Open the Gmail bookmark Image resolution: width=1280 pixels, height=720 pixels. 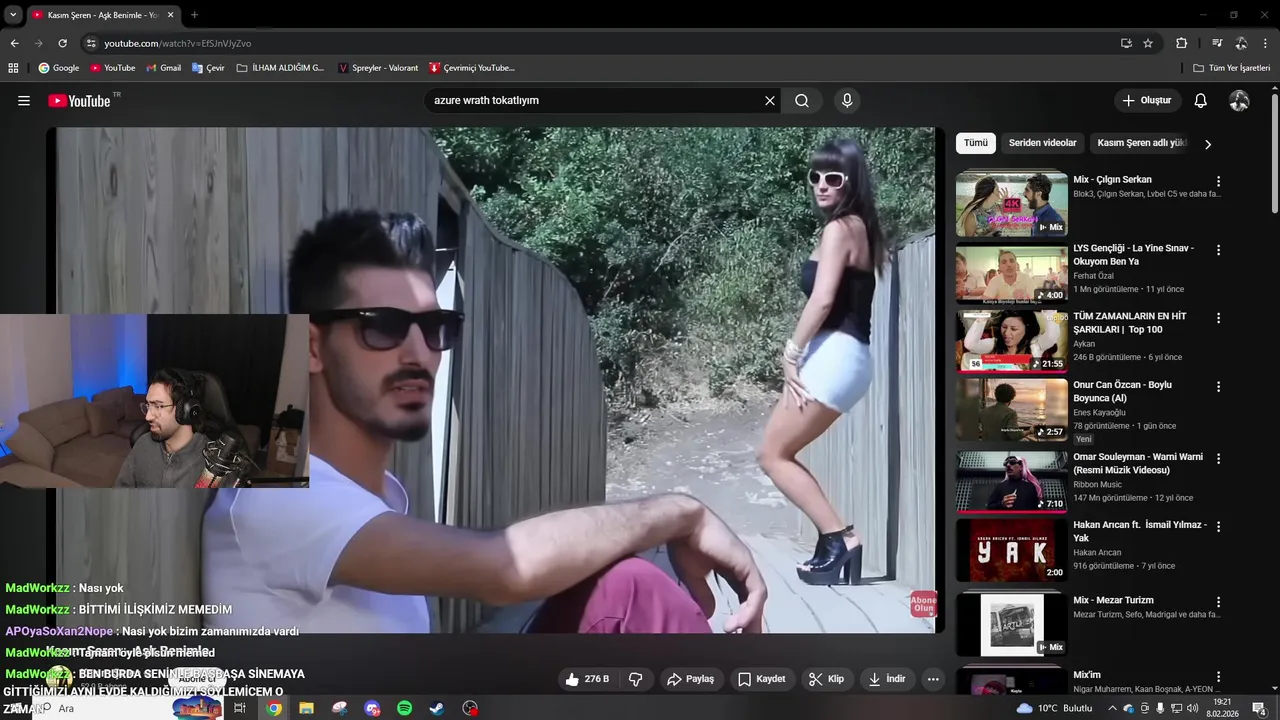click(163, 68)
